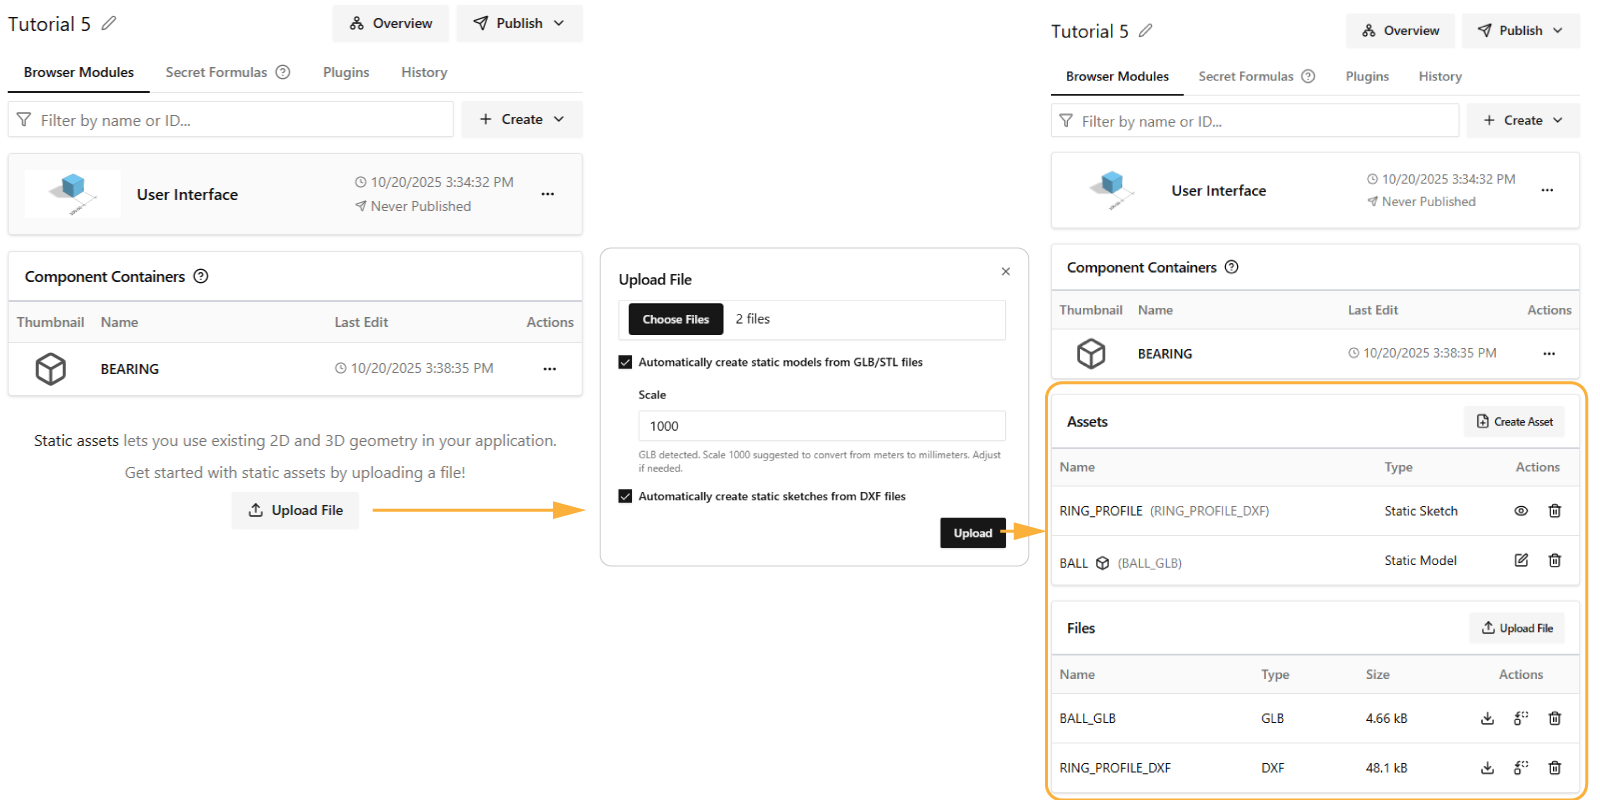This screenshot has width=1600, height=800.
Task: Click the Create Asset button
Action: [1514, 422]
